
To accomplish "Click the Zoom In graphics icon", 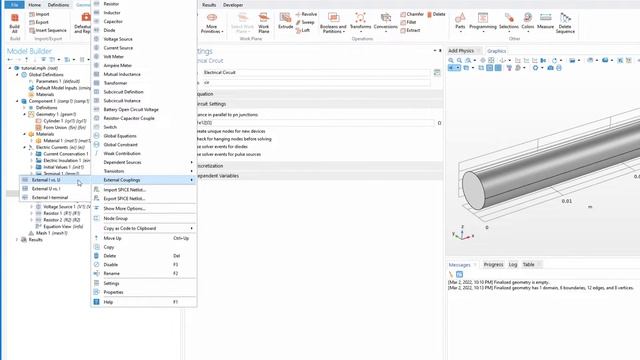I will (451, 60).
